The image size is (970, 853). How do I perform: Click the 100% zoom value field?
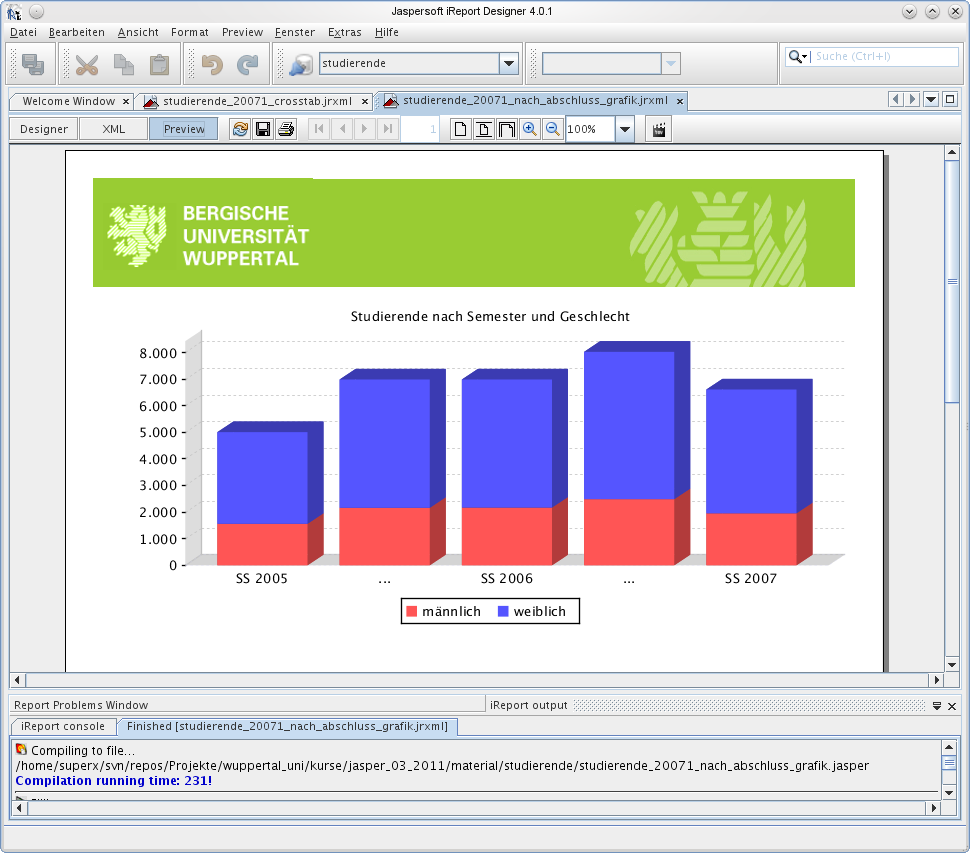(x=590, y=129)
